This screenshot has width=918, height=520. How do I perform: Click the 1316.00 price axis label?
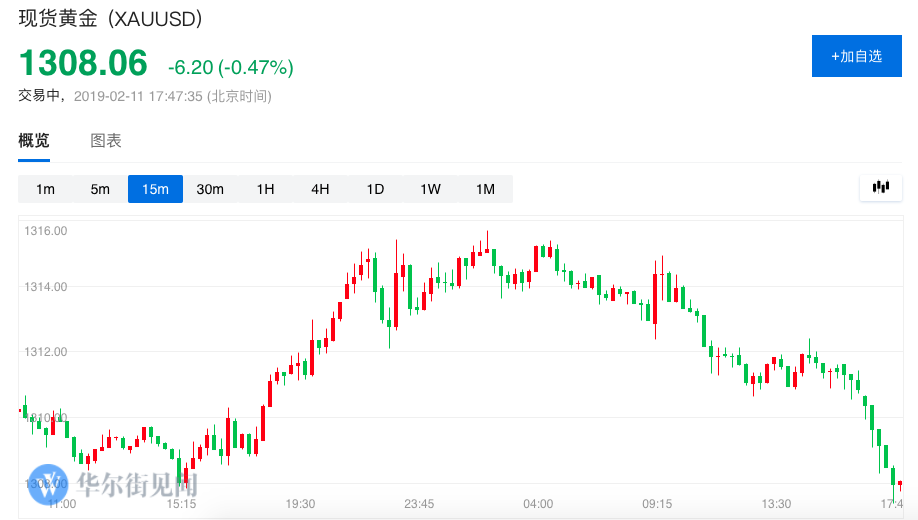[46, 231]
